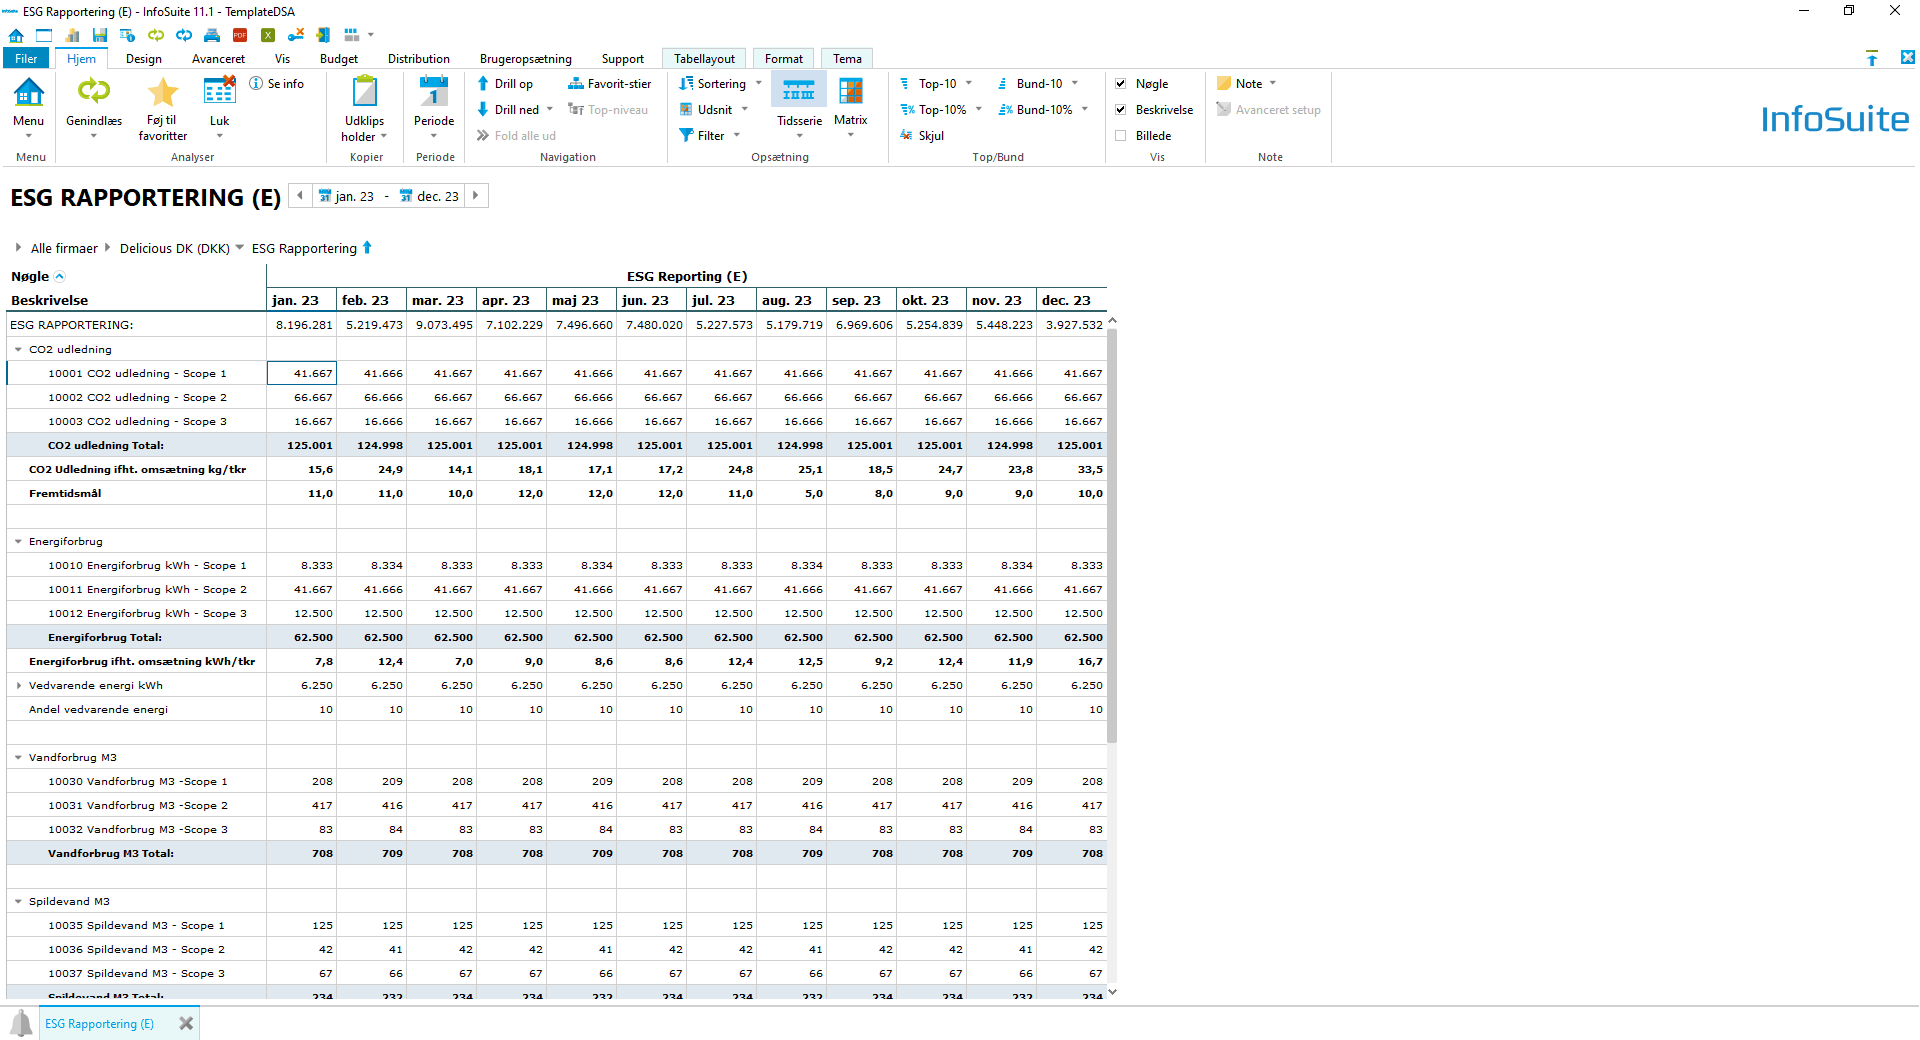Click Delicious DK (DKK) breadcrumb
The height and width of the screenshot is (1040, 1920).
click(x=175, y=249)
